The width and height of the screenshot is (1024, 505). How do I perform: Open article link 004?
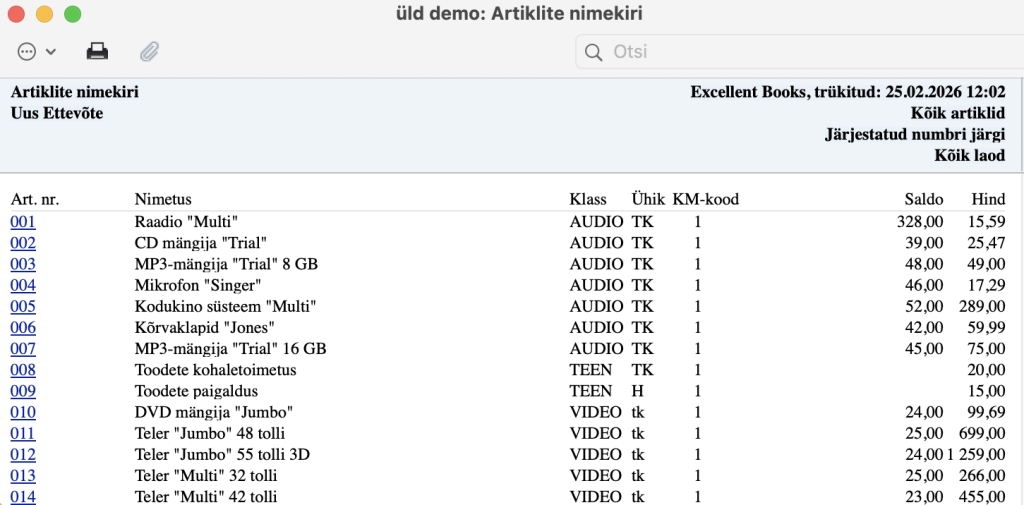(23, 285)
